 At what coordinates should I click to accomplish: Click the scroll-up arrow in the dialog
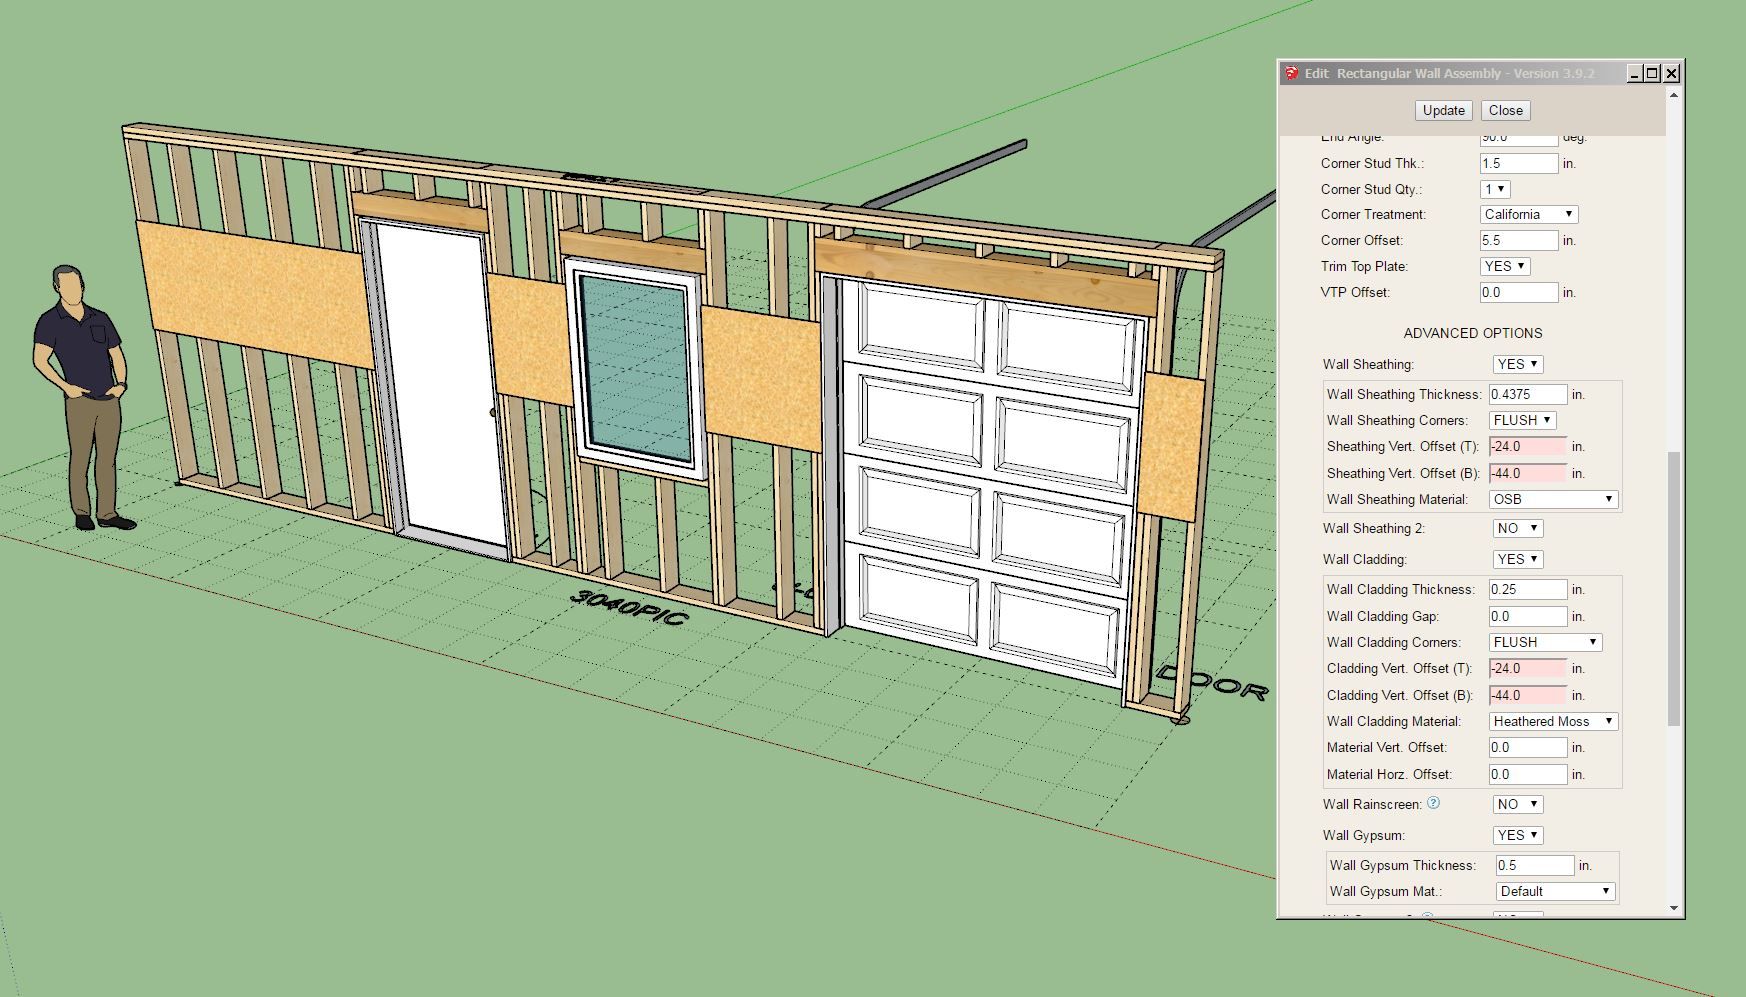(1674, 96)
